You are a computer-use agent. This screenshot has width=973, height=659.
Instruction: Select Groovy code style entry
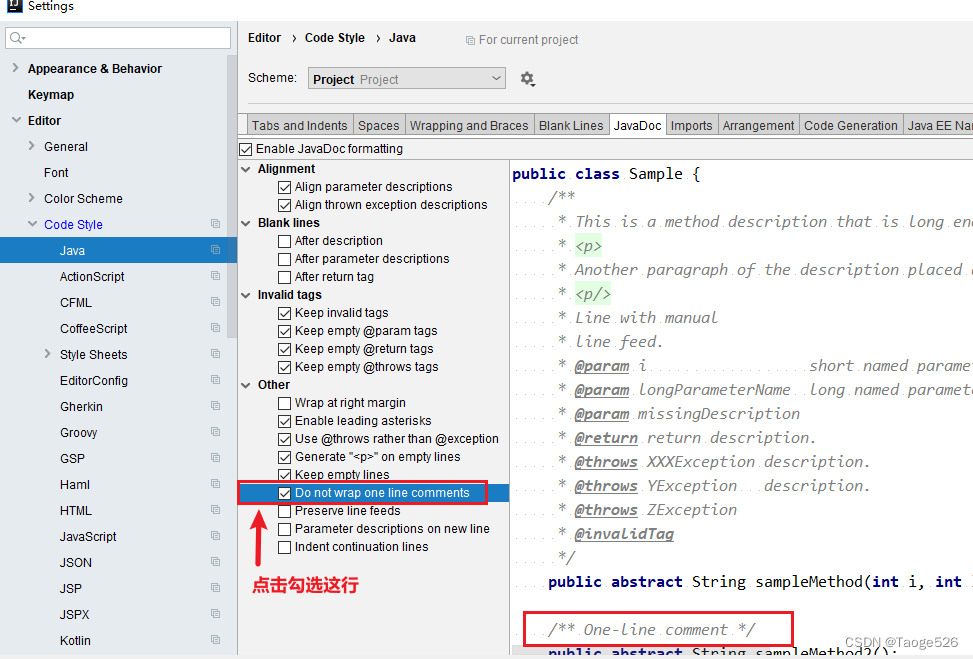(x=78, y=433)
